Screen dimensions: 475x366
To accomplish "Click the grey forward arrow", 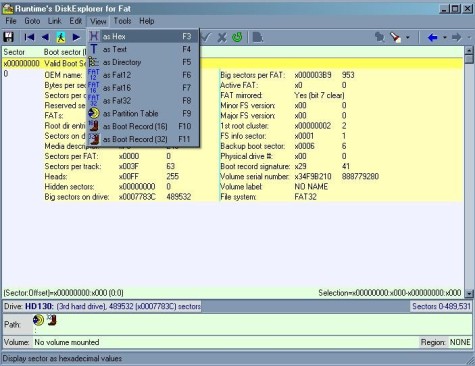I will (457, 37).
